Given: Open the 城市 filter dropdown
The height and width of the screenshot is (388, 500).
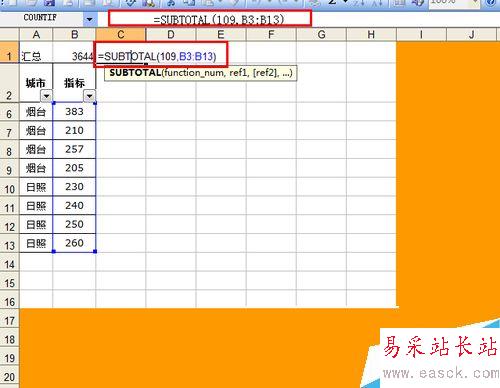Looking at the screenshot, I should point(46,96).
